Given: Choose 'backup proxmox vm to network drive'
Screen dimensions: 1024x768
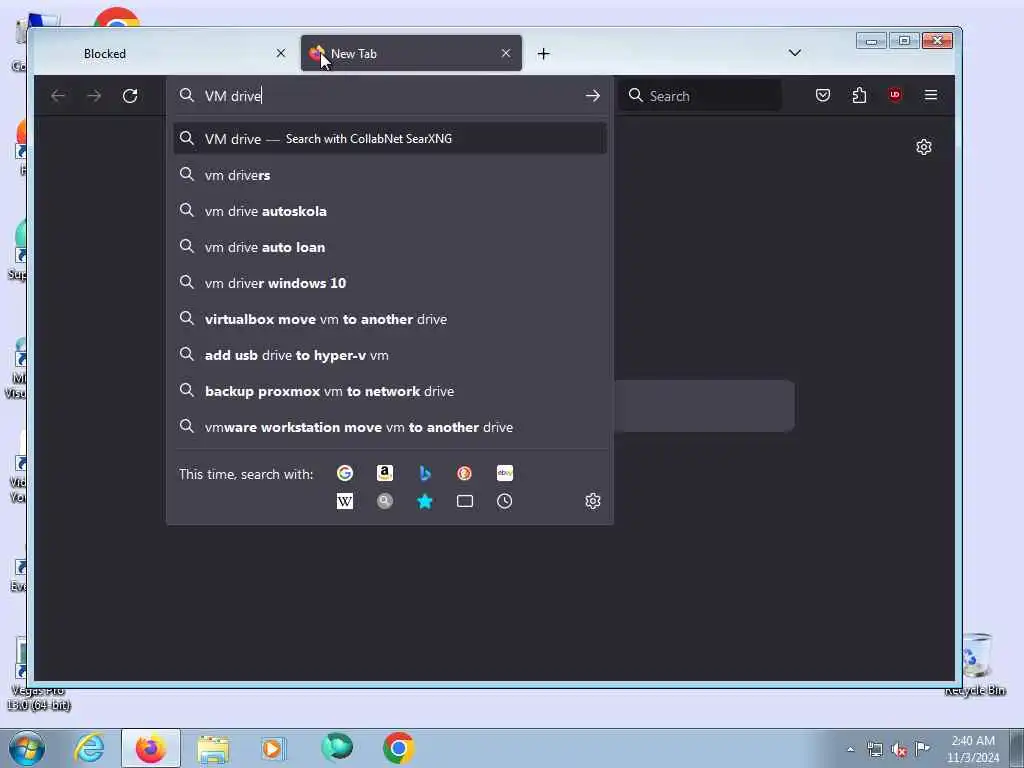Looking at the screenshot, I should tap(390, 391).
